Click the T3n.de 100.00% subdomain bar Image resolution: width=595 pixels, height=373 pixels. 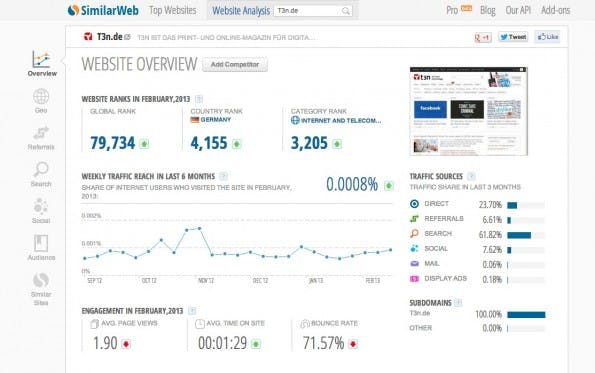[x=526, y=315]
